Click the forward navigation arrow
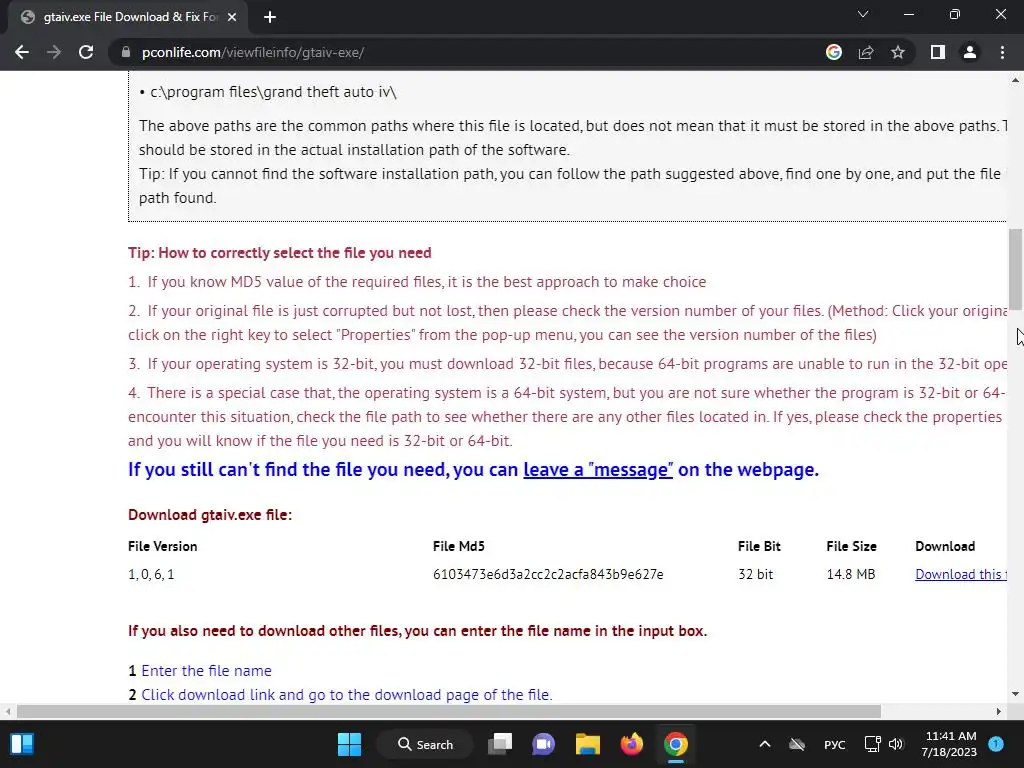This screenshot has width=1024, height=768. click(54, 52)
